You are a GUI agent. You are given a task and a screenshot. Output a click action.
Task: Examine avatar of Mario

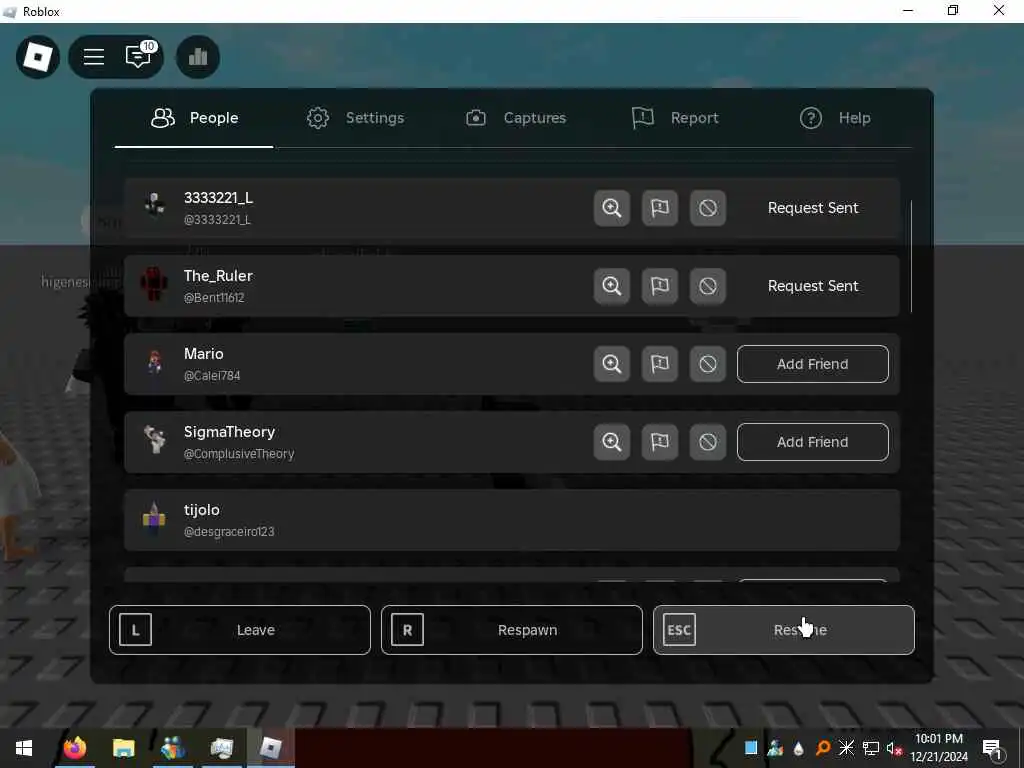pos(612,364)
